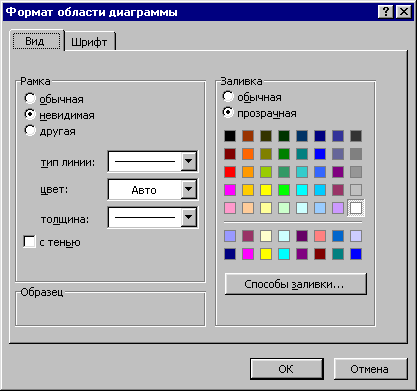Choose the pure red swatch

pyautogui.click(x=230, y=172)
